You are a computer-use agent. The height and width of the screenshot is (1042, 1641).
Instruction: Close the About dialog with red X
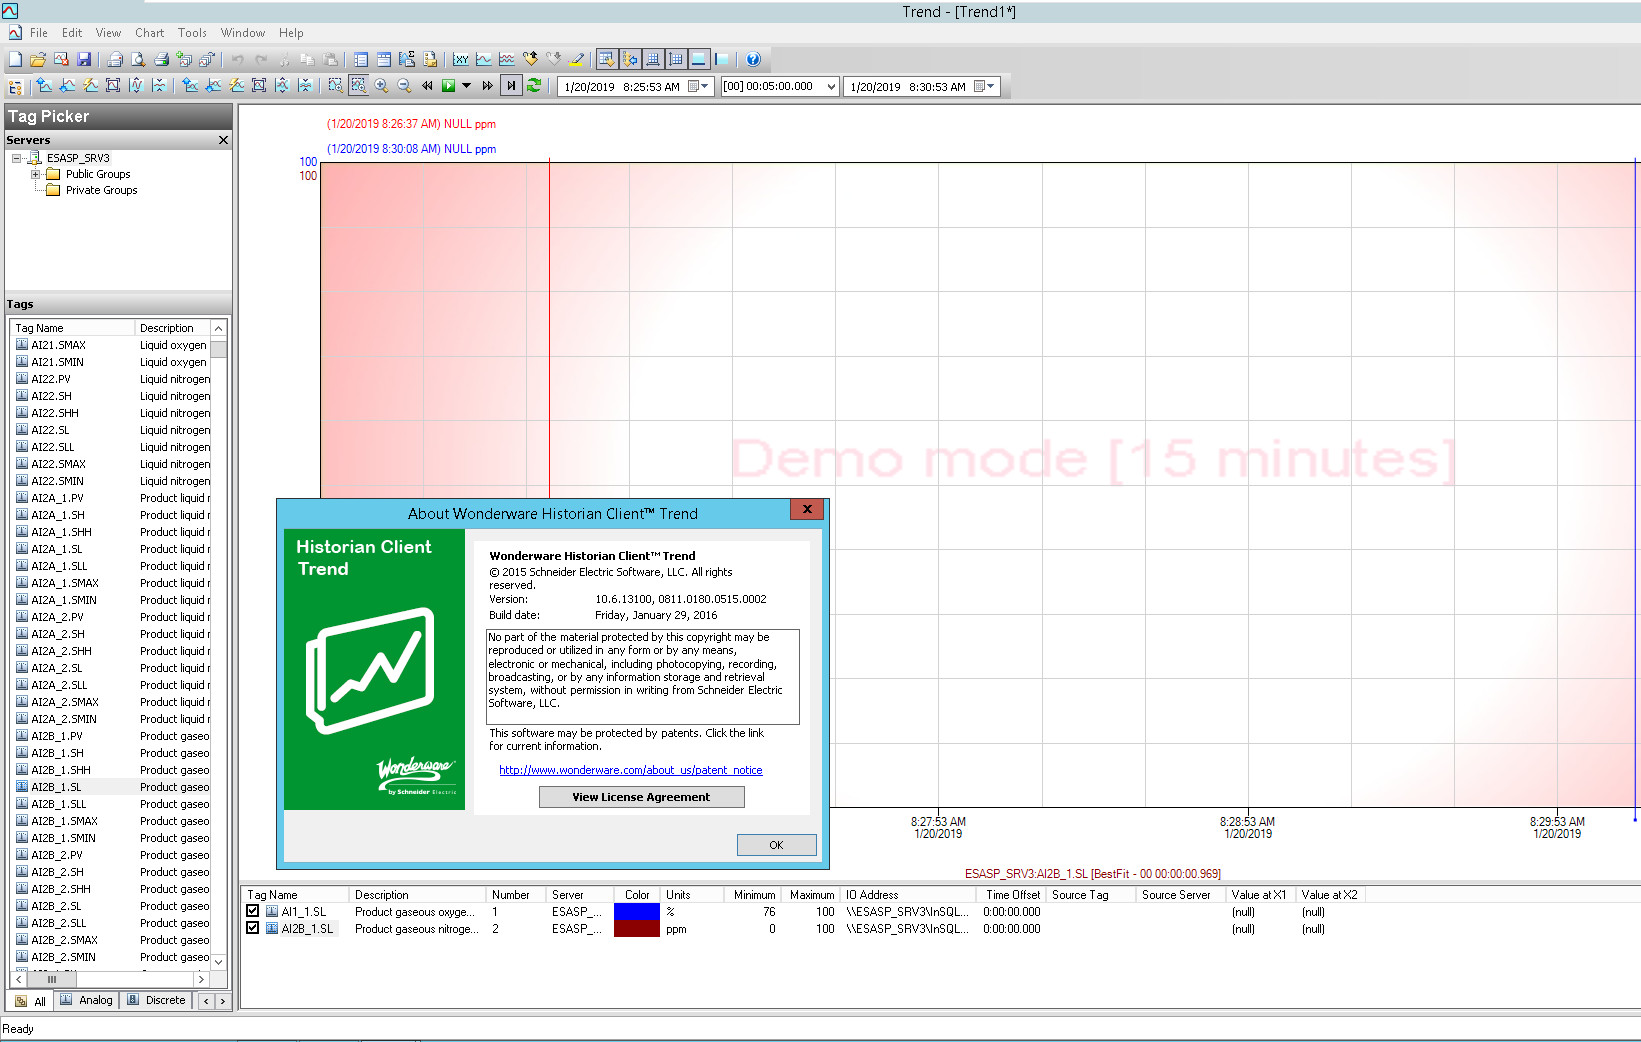(807, 510)
